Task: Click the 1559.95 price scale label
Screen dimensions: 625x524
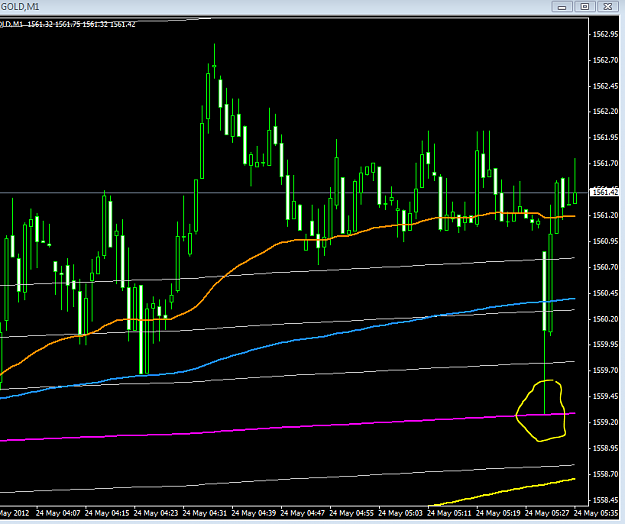Action: (605, 344)
